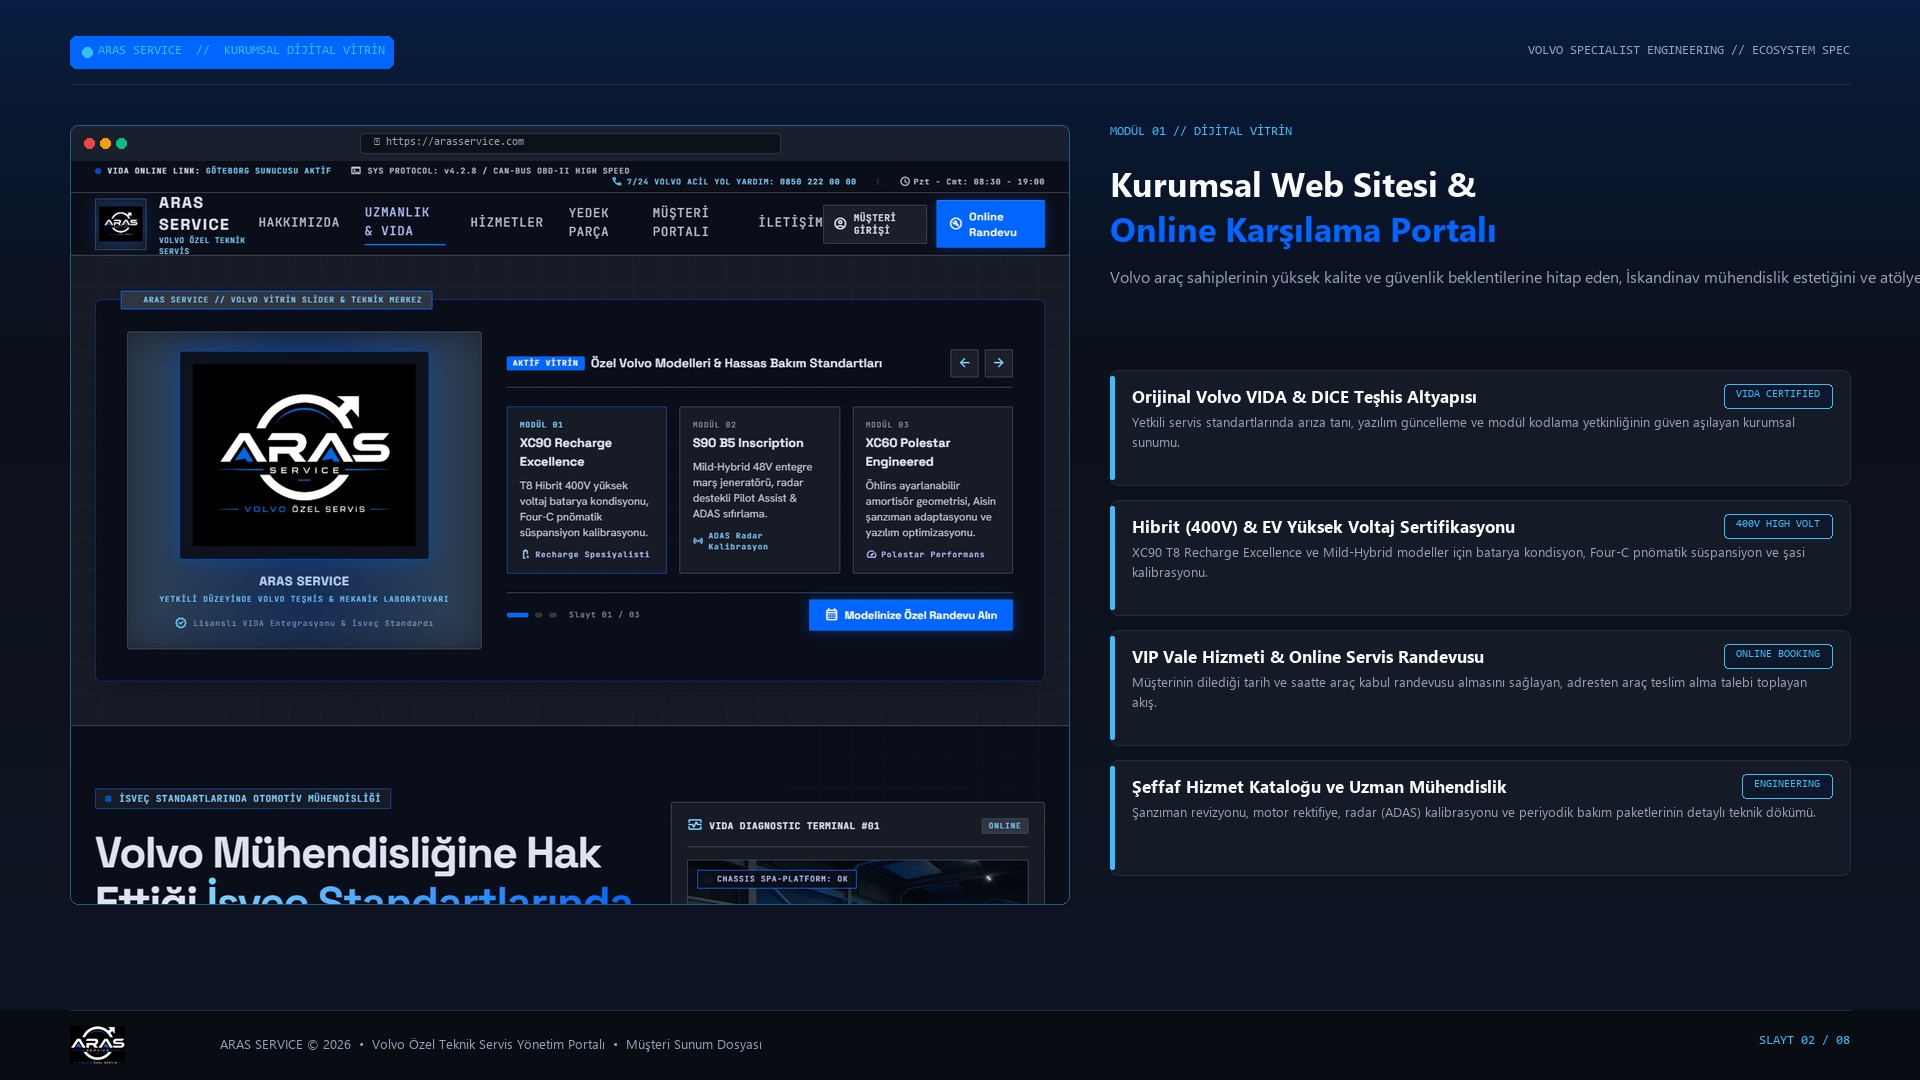Click Modelinize Özel Randevu Alın button
Screen dimensions: 1920x1080
pos(911,615)
